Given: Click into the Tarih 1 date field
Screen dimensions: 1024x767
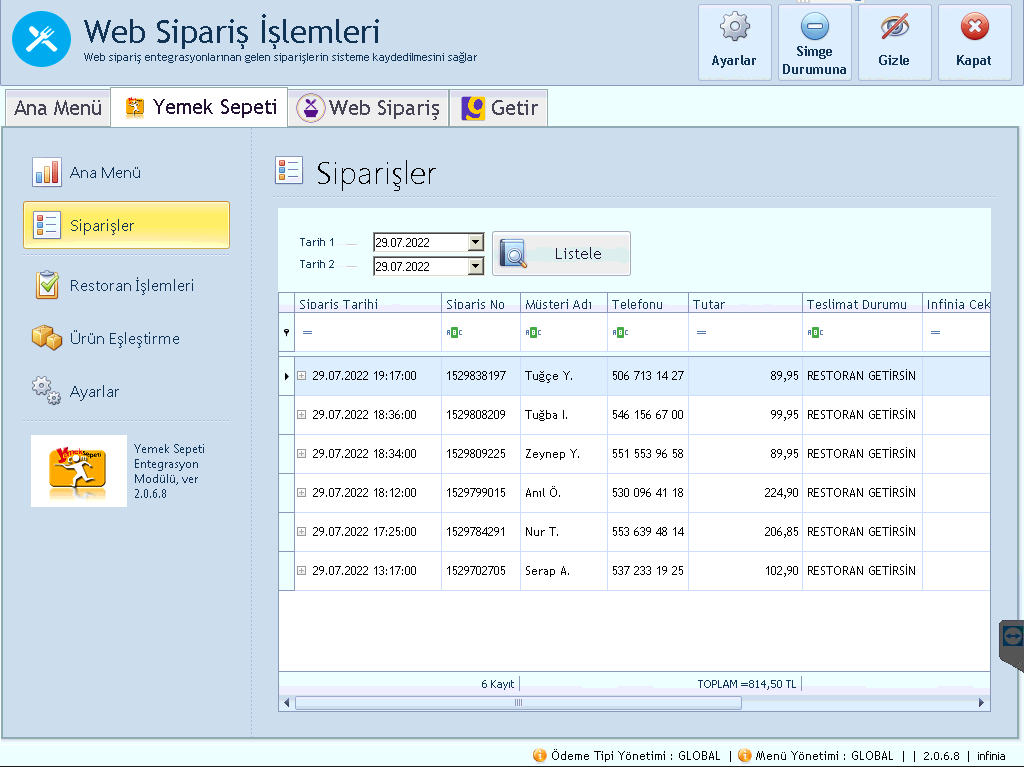Looking at the screenshot, I should [x=421, y=242].
